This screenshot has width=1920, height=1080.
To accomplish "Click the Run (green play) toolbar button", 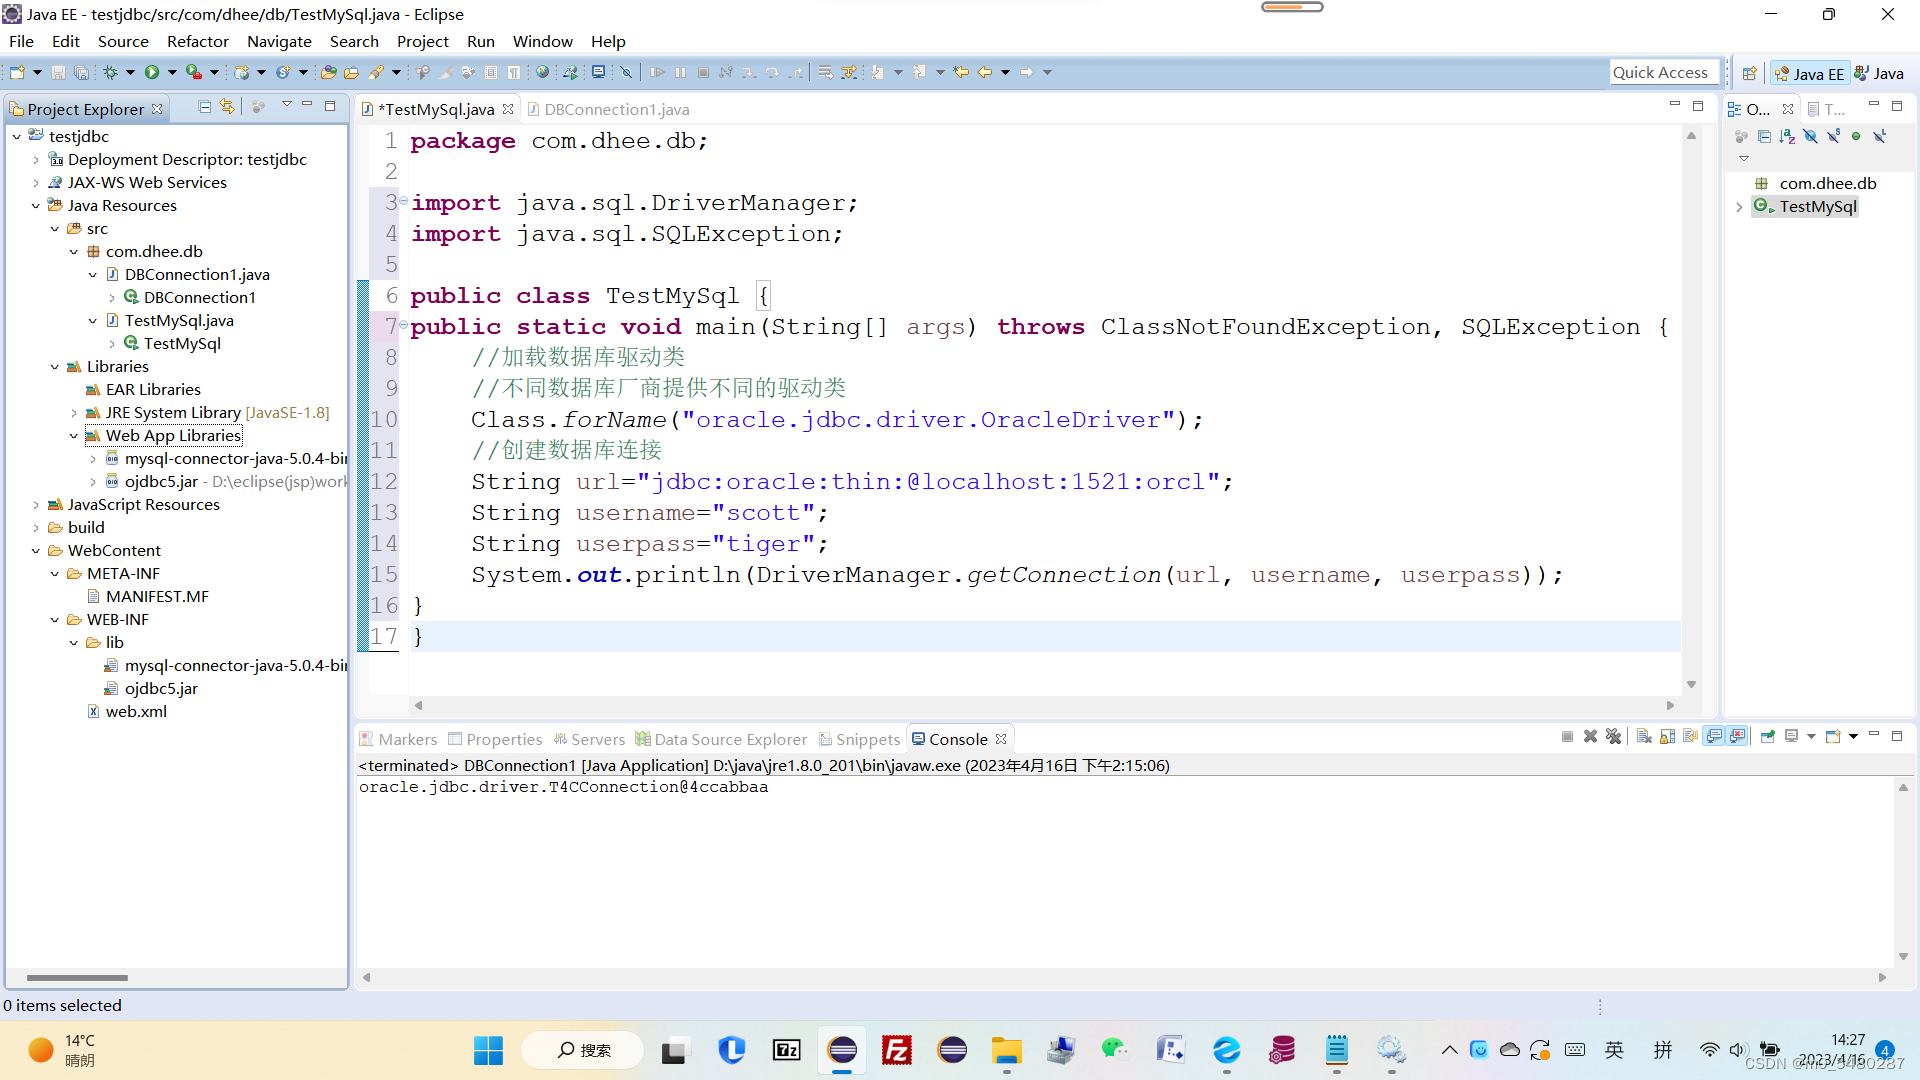I will pos(152,72).
